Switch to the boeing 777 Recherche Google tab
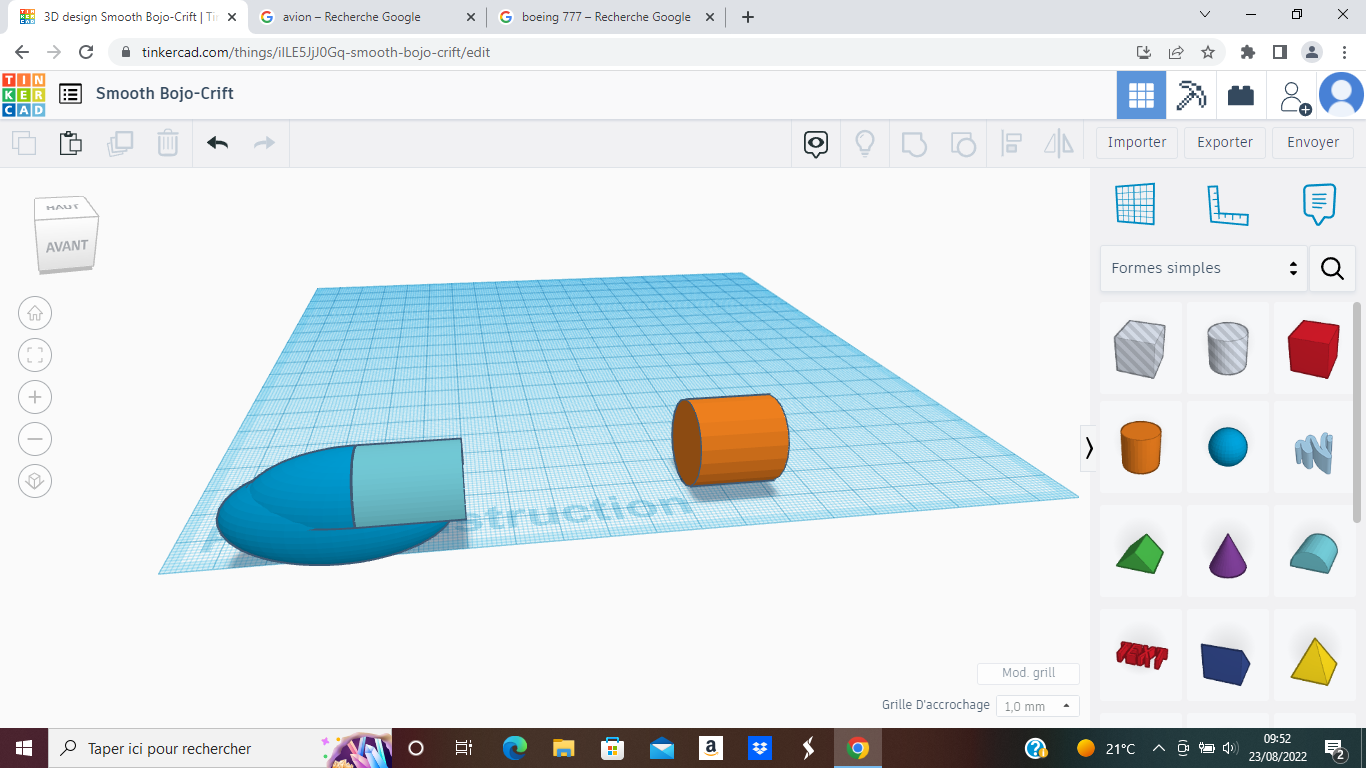Image resolution: width=1366 pixels, height=768 pixels. pos(606,17)
